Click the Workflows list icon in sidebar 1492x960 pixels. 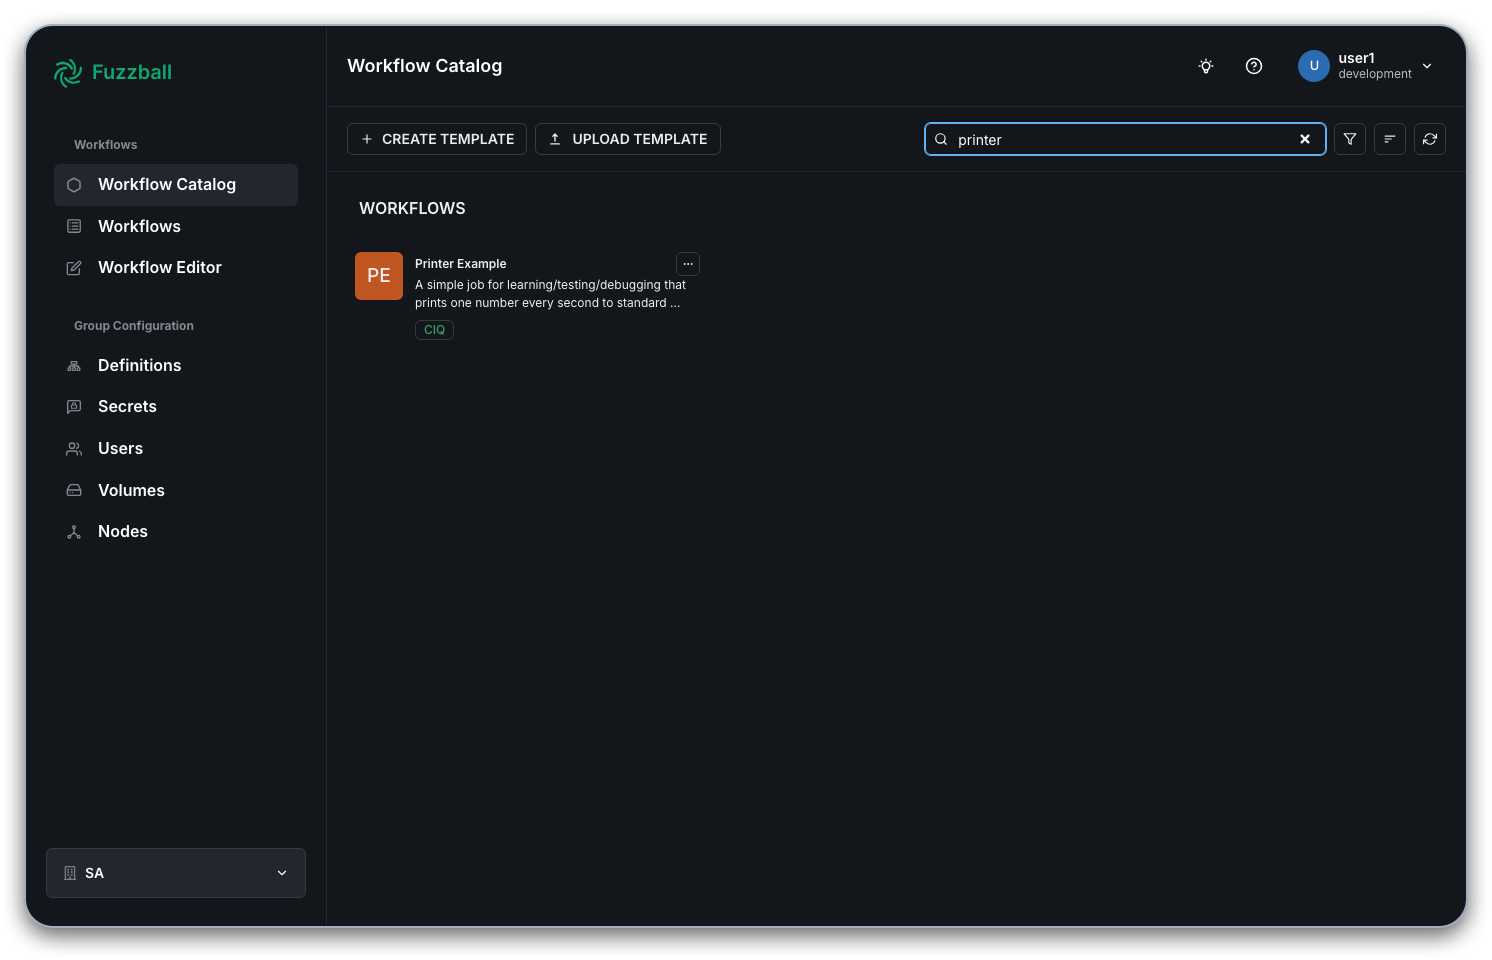coord(74,226)
